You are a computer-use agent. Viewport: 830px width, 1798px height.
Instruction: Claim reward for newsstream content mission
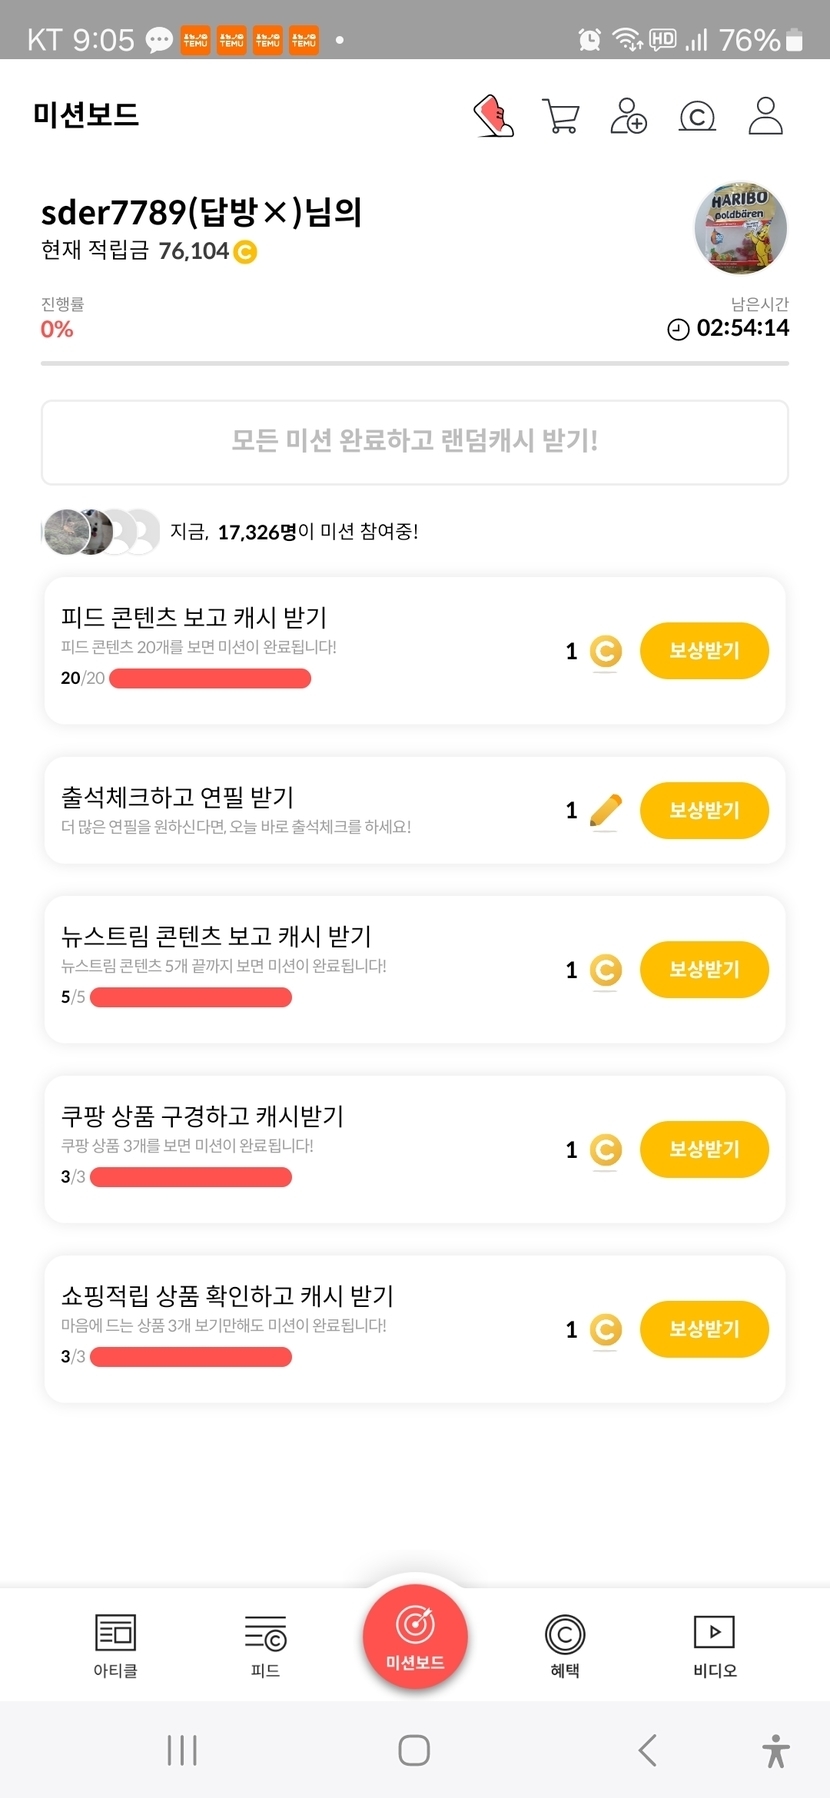(704, 970)
